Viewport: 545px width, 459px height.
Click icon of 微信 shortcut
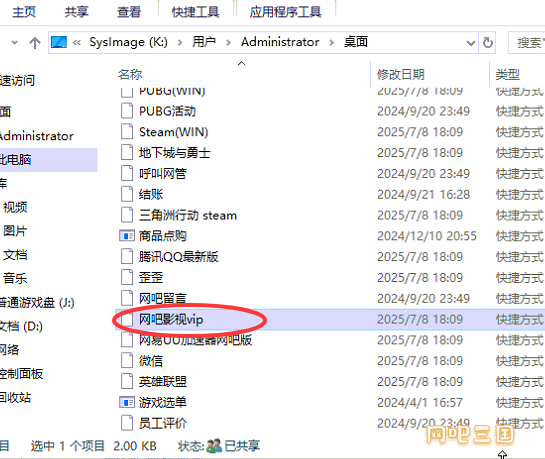tap(127, 361)
